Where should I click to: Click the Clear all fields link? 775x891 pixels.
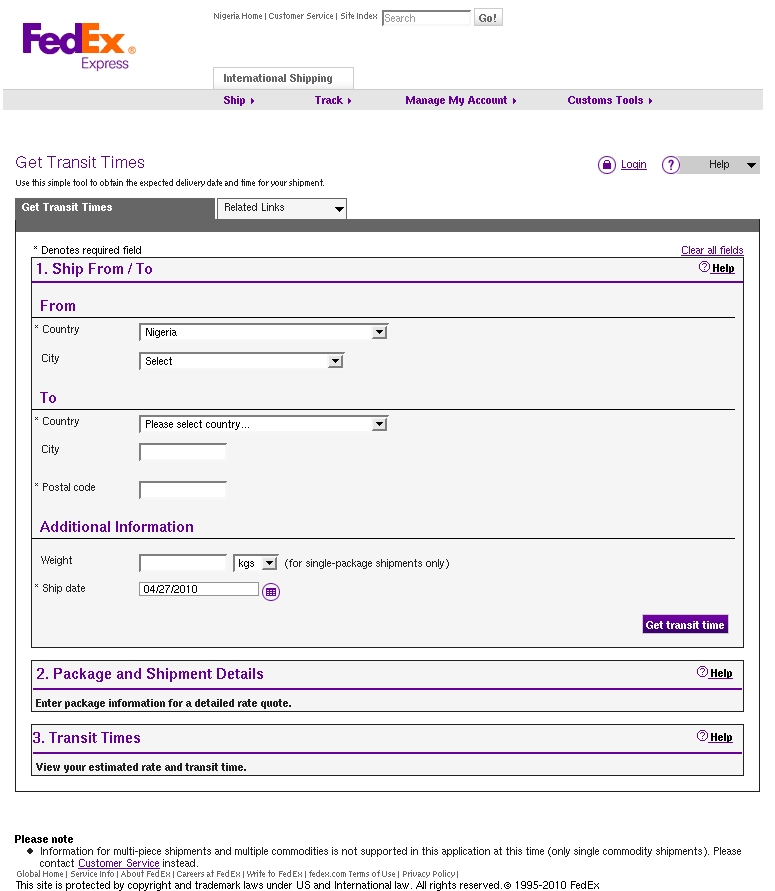point(712,250)
